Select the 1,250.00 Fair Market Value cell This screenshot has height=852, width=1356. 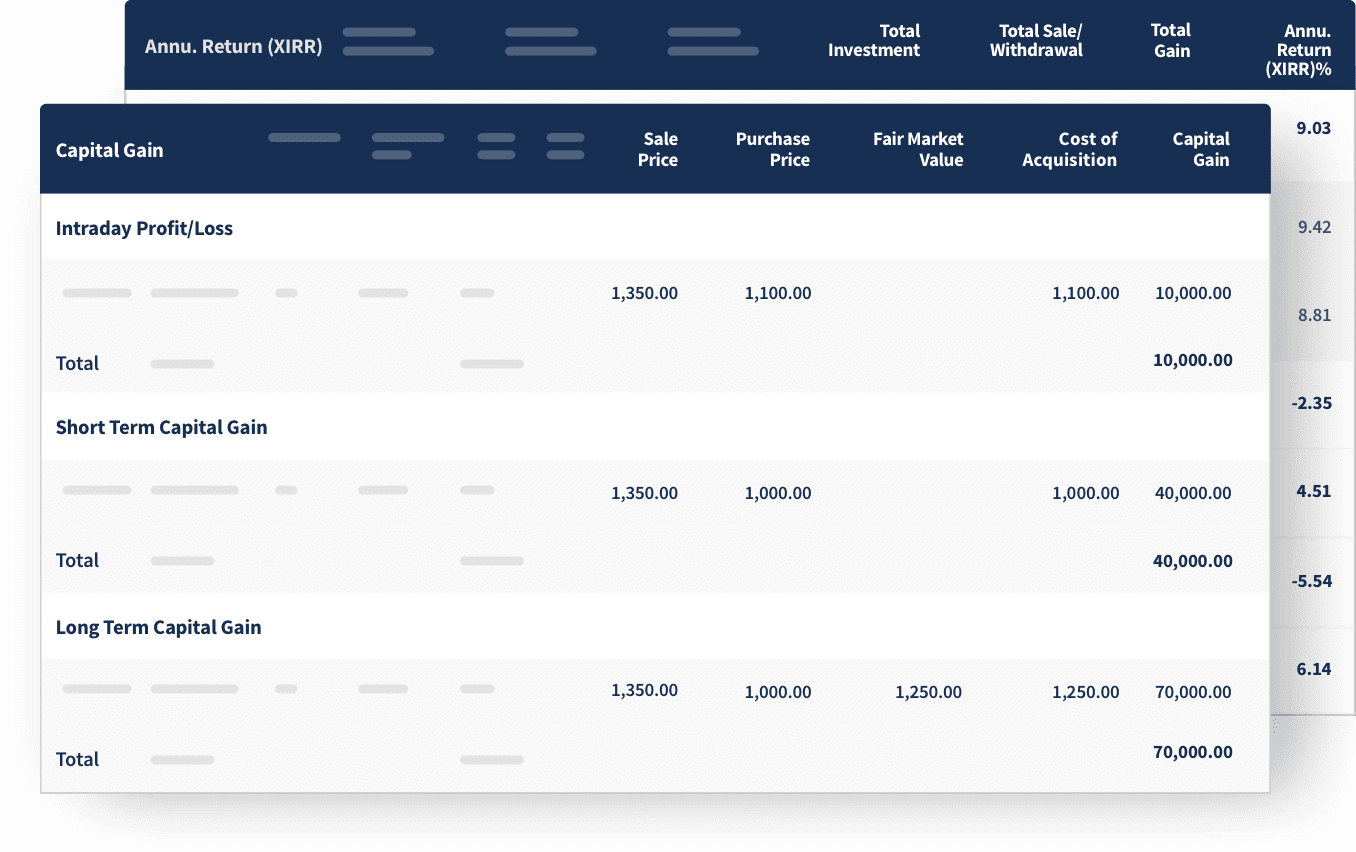[x=928, y=692]
